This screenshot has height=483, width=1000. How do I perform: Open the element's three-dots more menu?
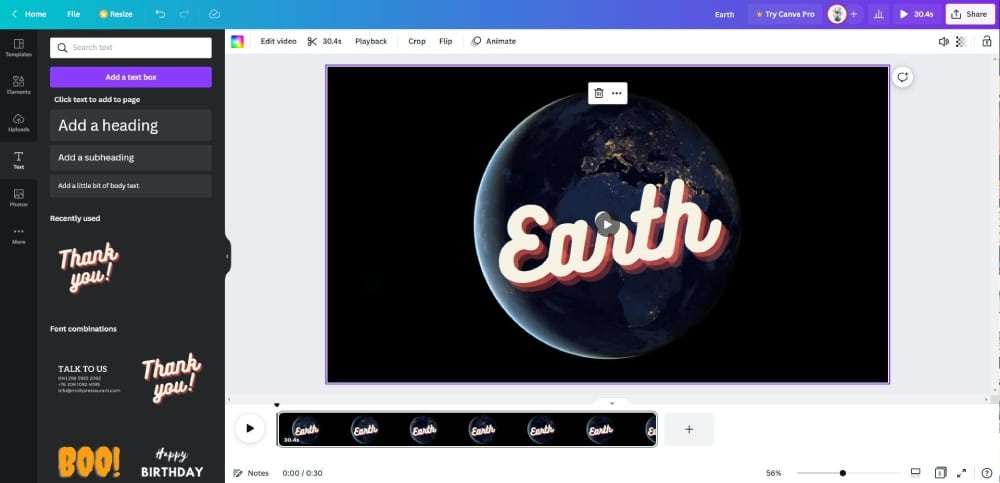[617, 93]
